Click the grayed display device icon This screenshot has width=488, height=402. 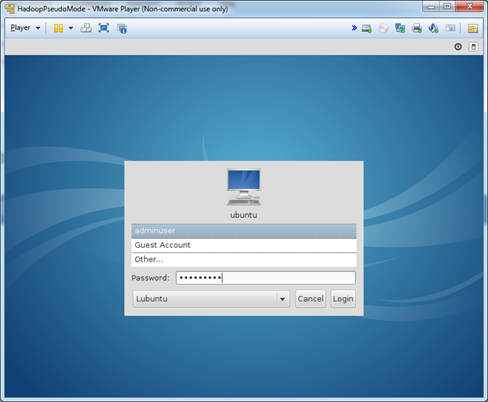click(450, 28)
